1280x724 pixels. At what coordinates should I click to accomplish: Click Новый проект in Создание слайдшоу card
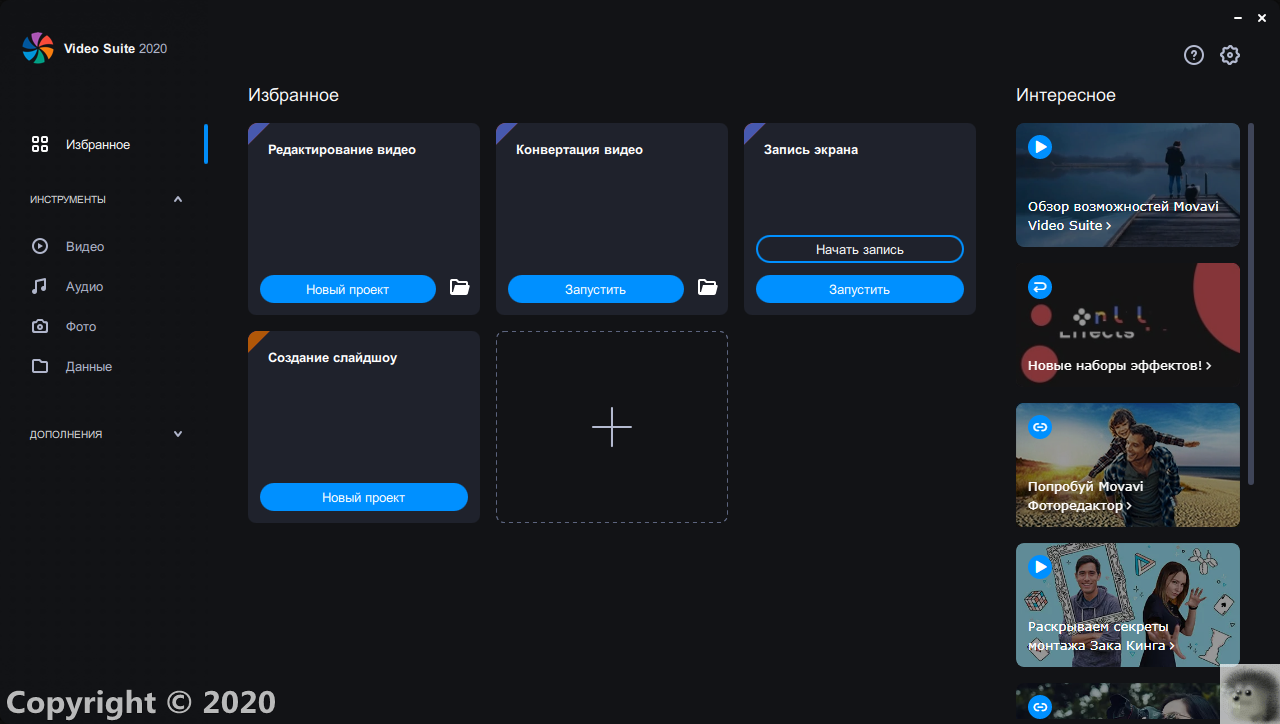pos(364,497)
